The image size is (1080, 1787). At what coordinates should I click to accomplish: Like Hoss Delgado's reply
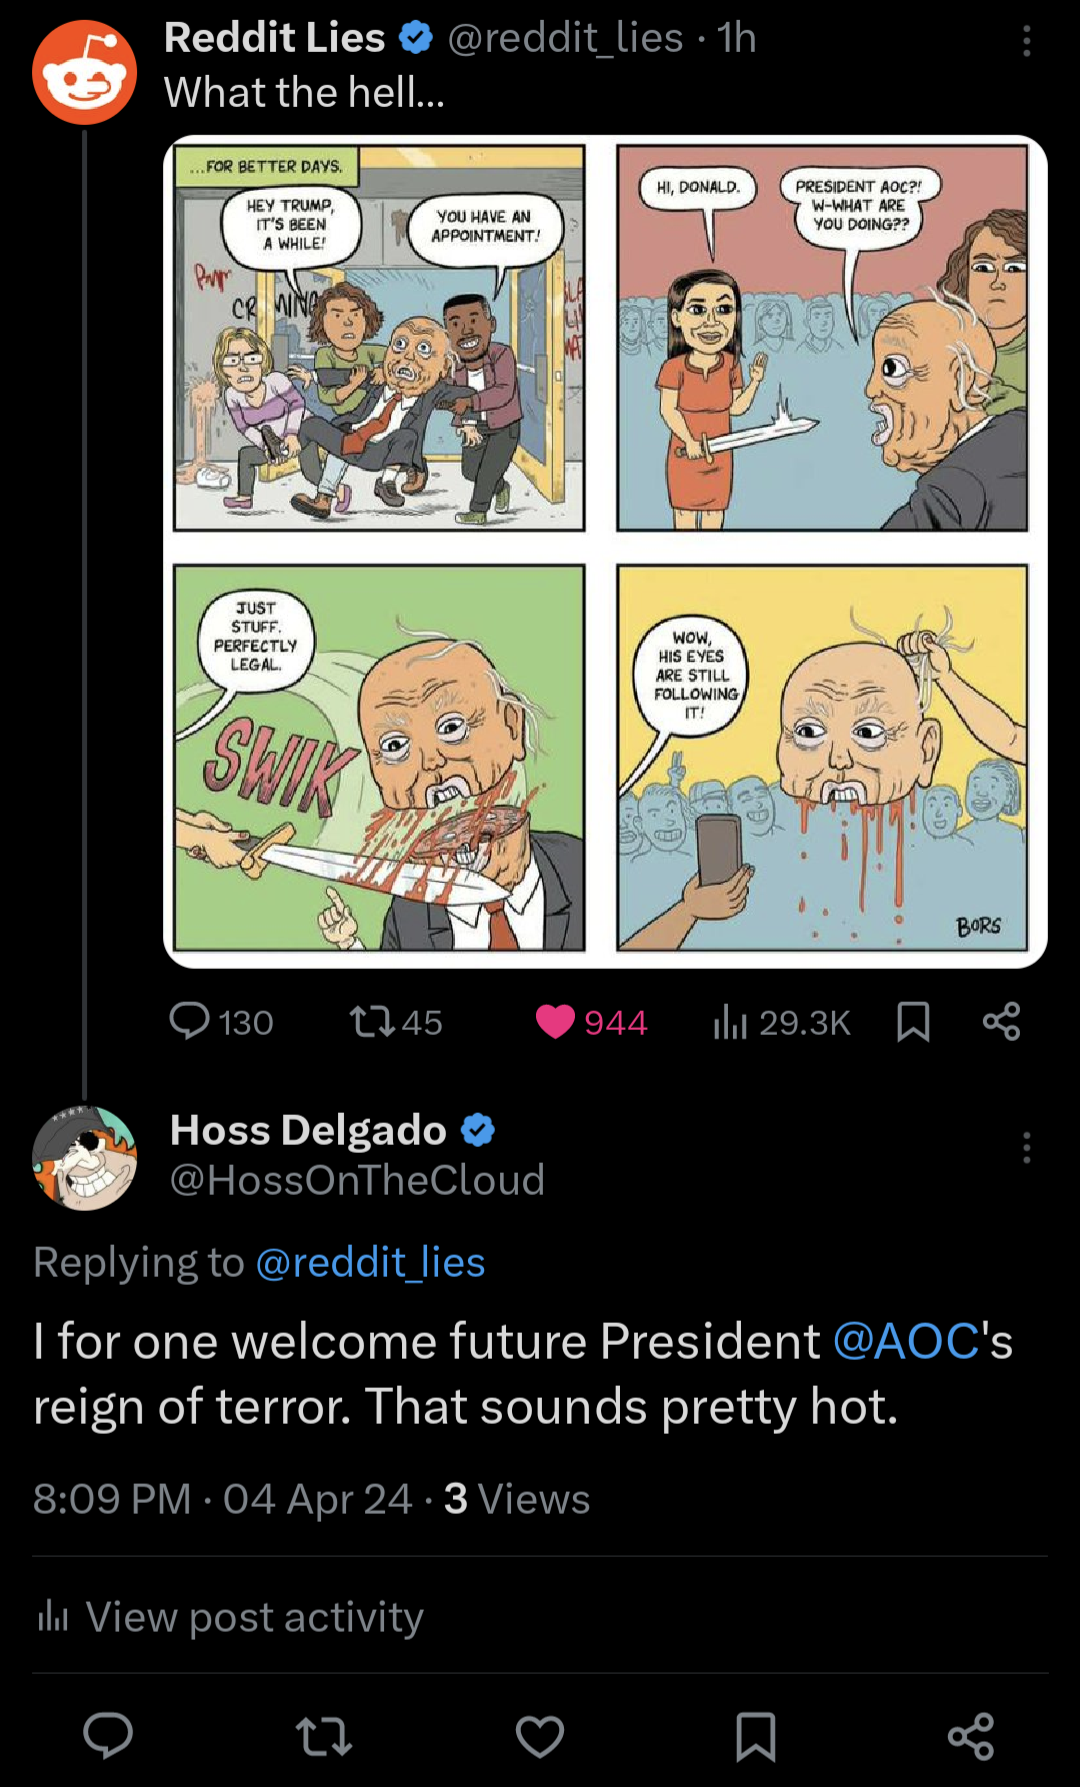(x=540, y=1735)
